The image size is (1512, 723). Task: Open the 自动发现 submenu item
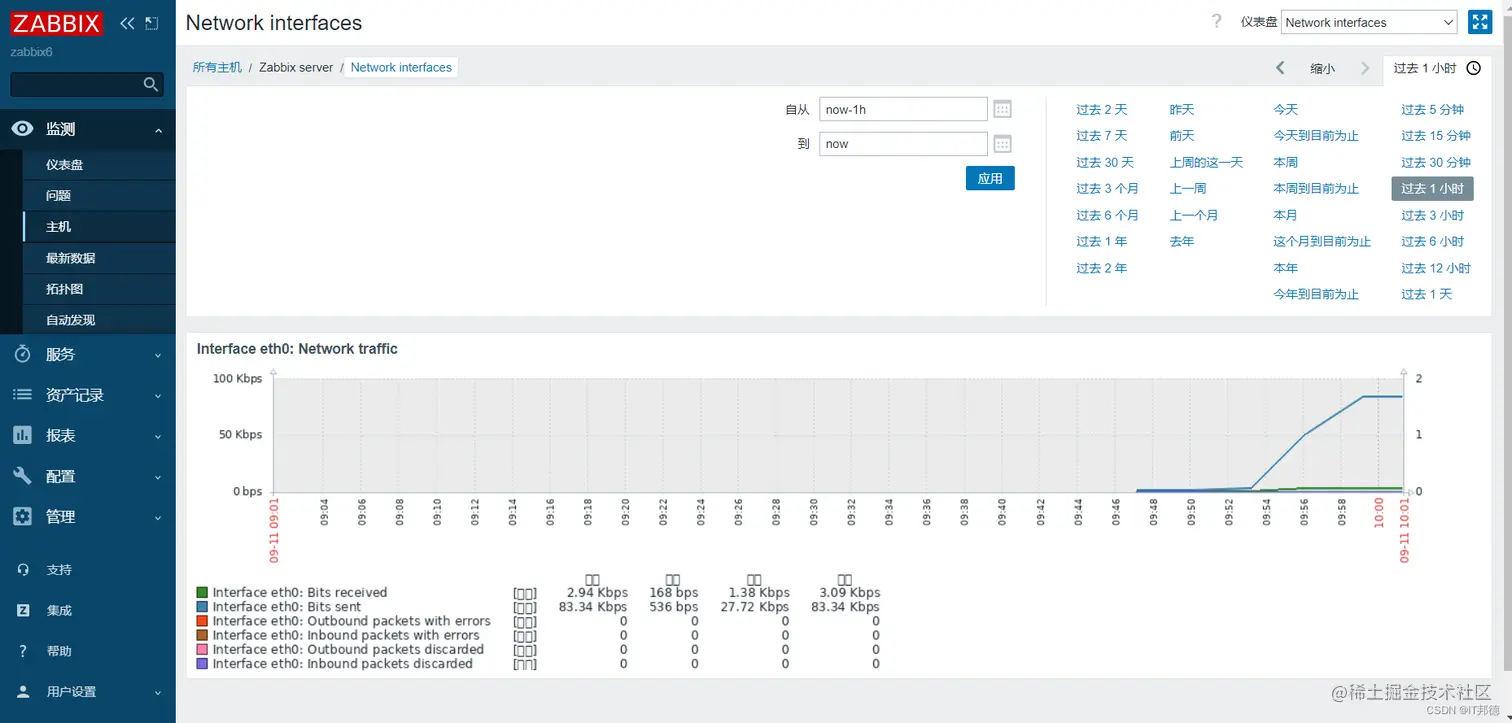pyautogui.click(x=99, y=320)
